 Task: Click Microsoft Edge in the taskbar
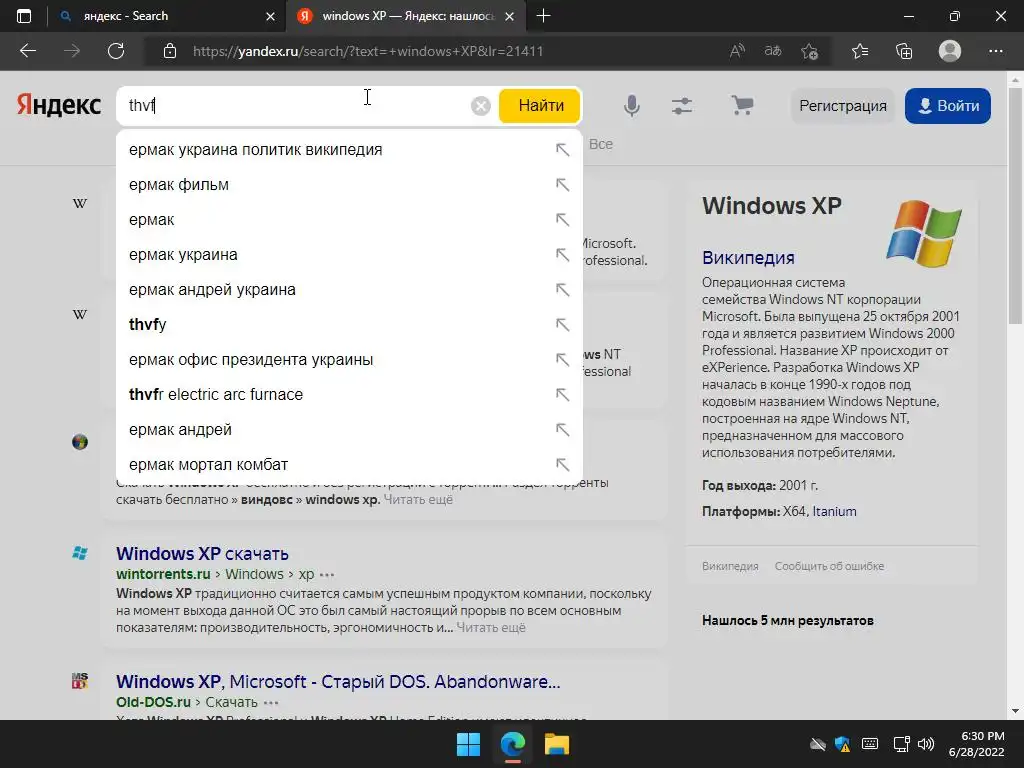coord(513,744)
